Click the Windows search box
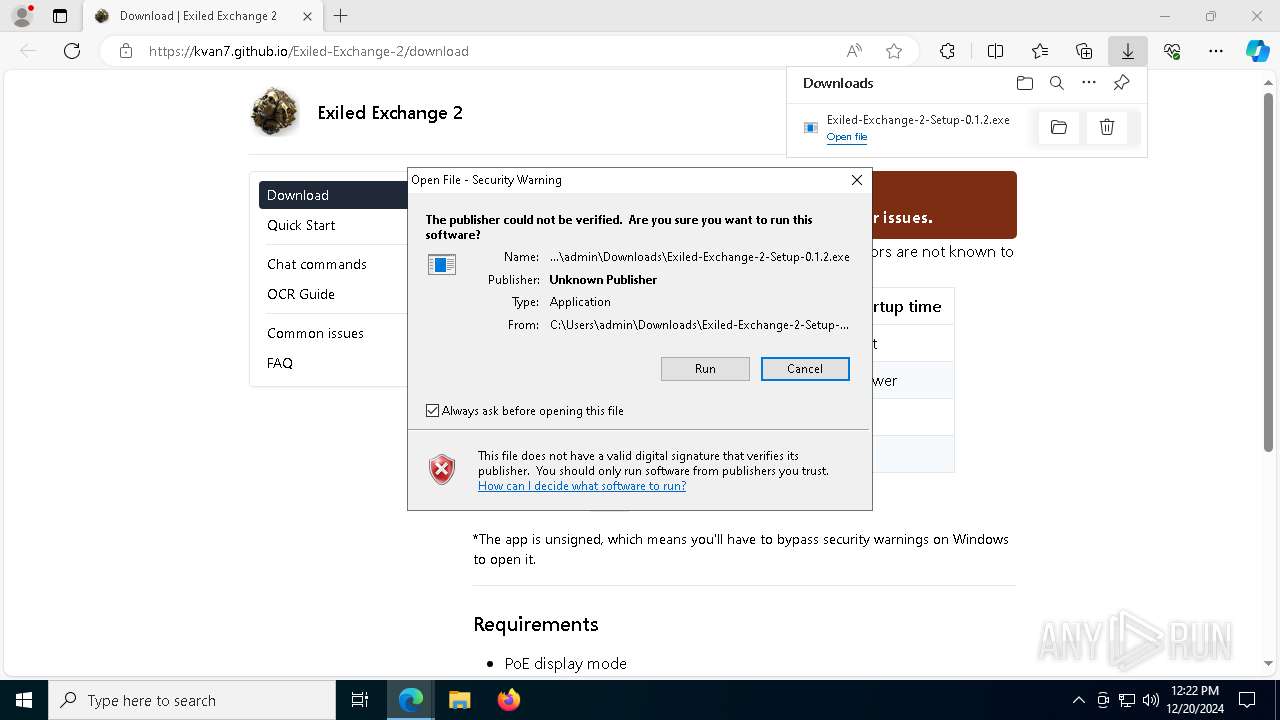Image resolution: width=1280 pixels, height=720 pixels. [x=192, y=700]
